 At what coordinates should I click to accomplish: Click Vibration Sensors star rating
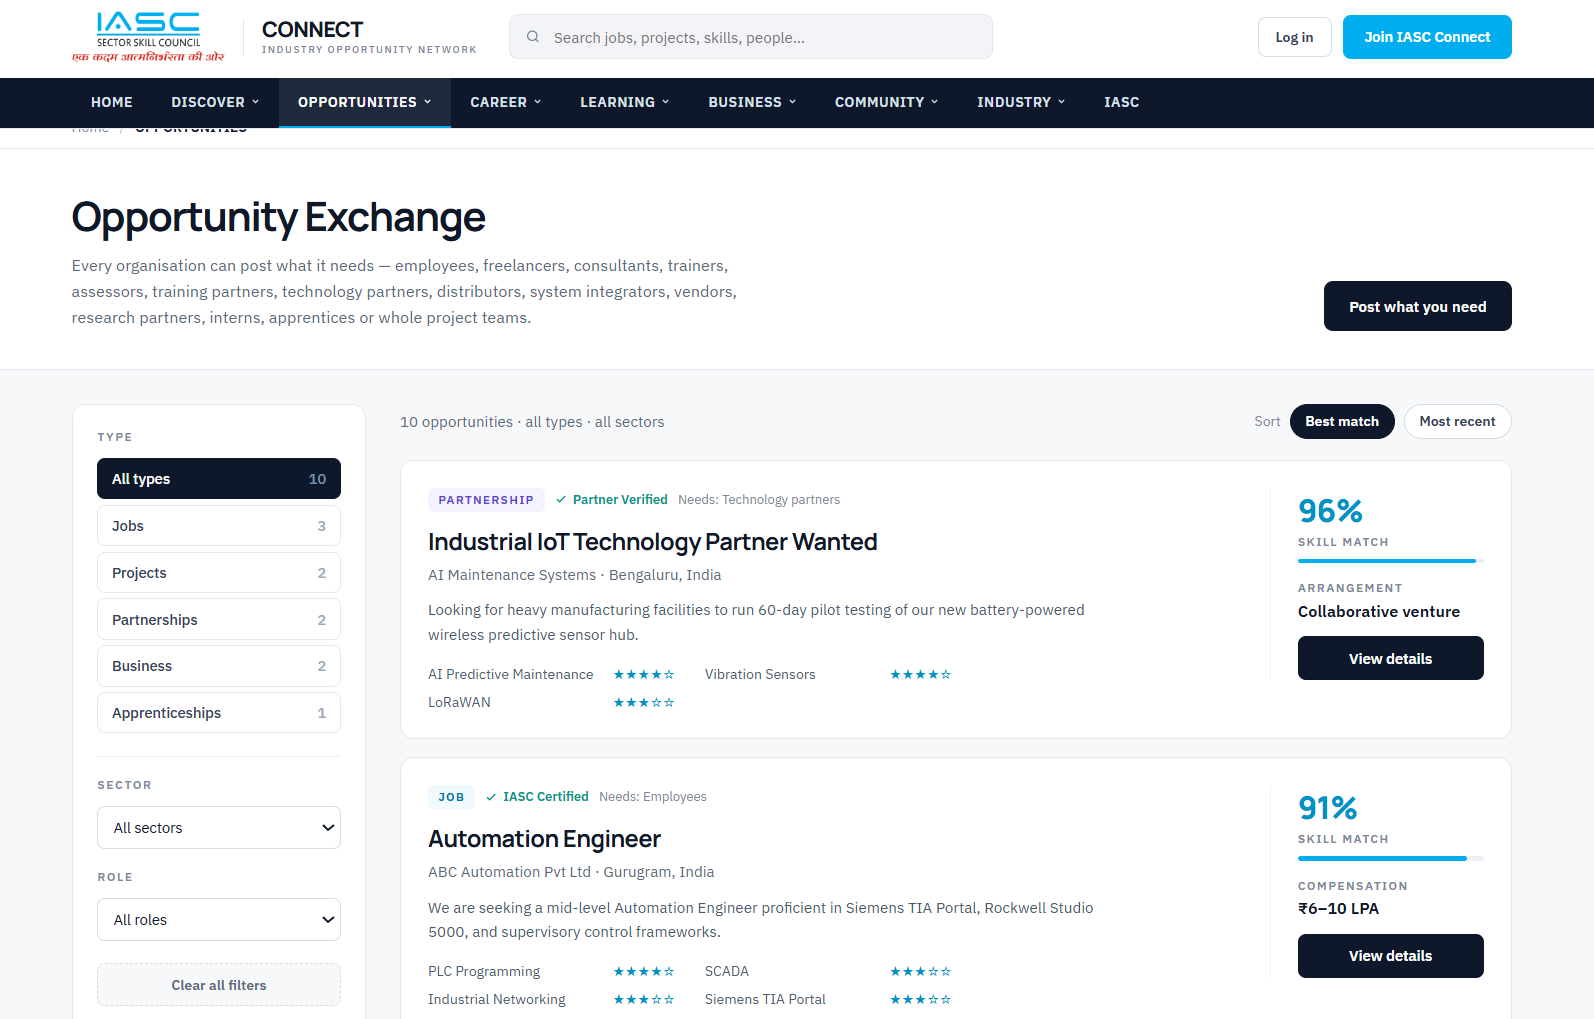[921, 675]
